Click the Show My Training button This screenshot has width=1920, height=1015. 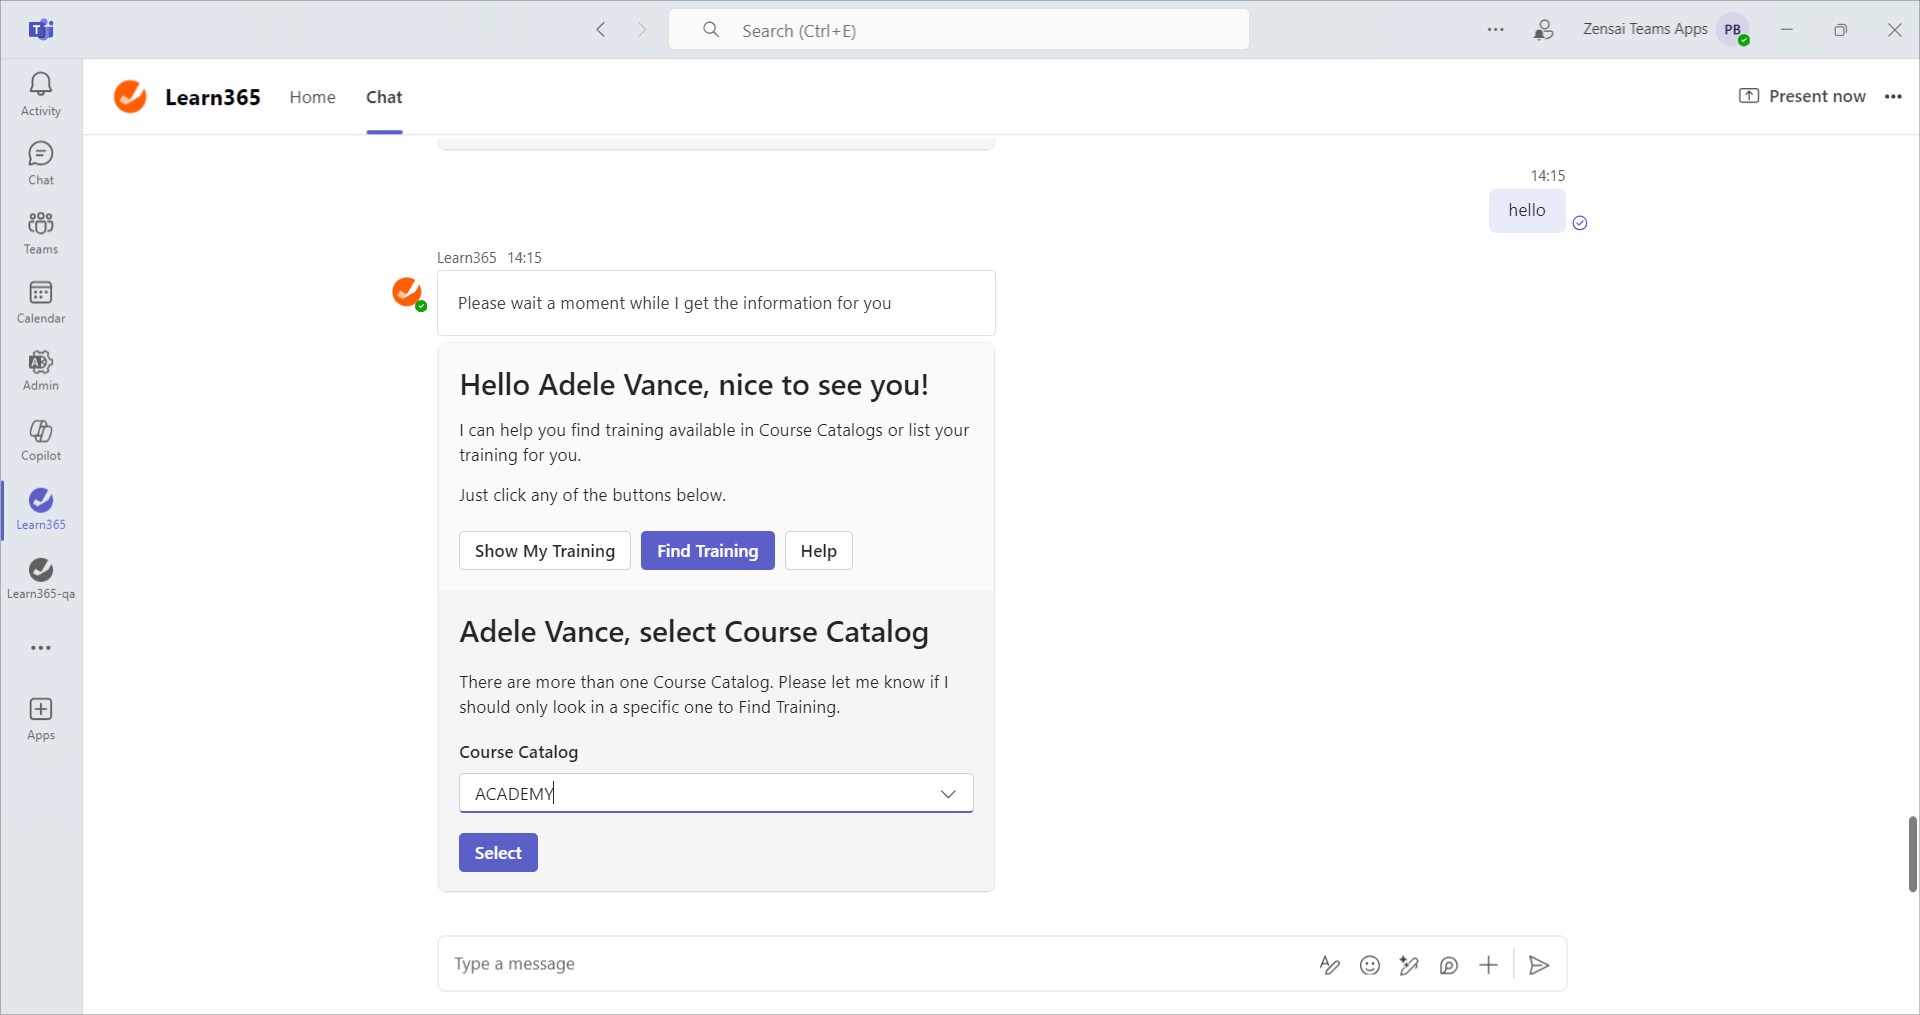[544, 551]
